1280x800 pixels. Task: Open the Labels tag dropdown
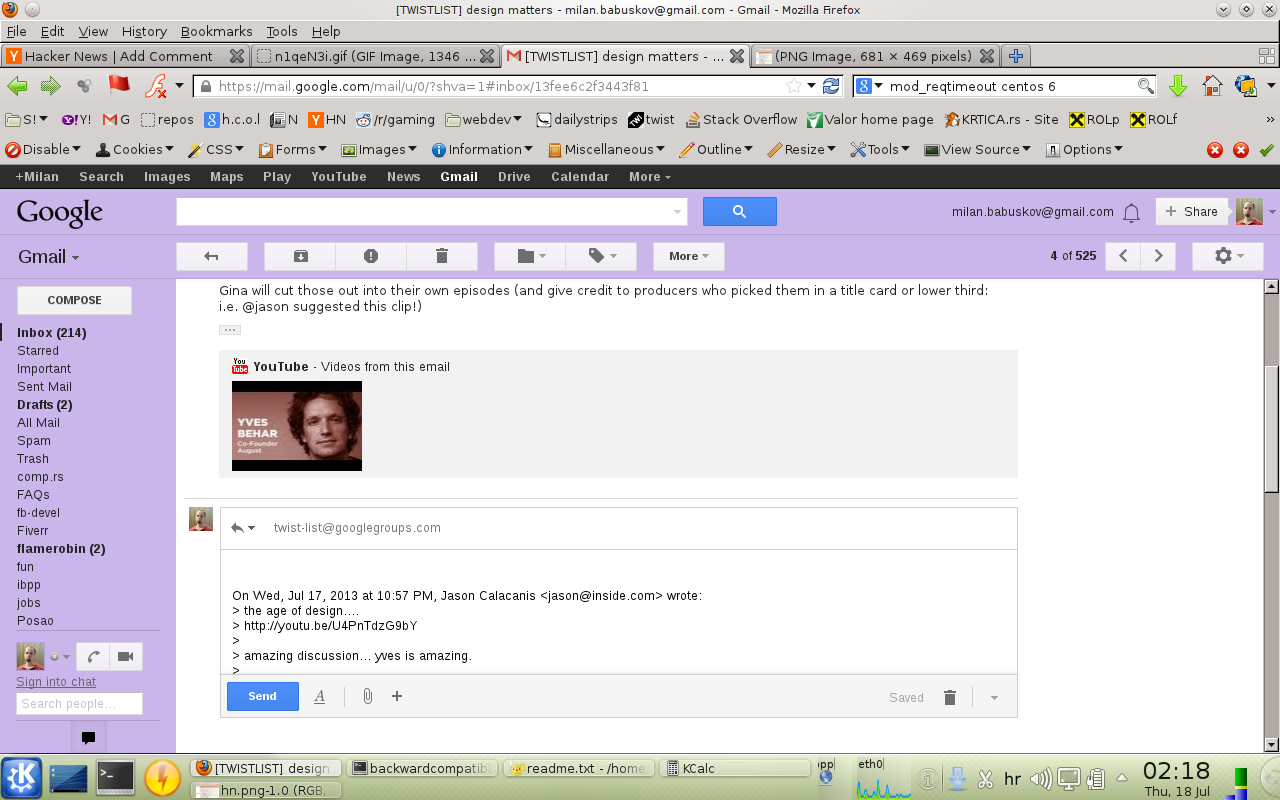click(x=602, y=256)
